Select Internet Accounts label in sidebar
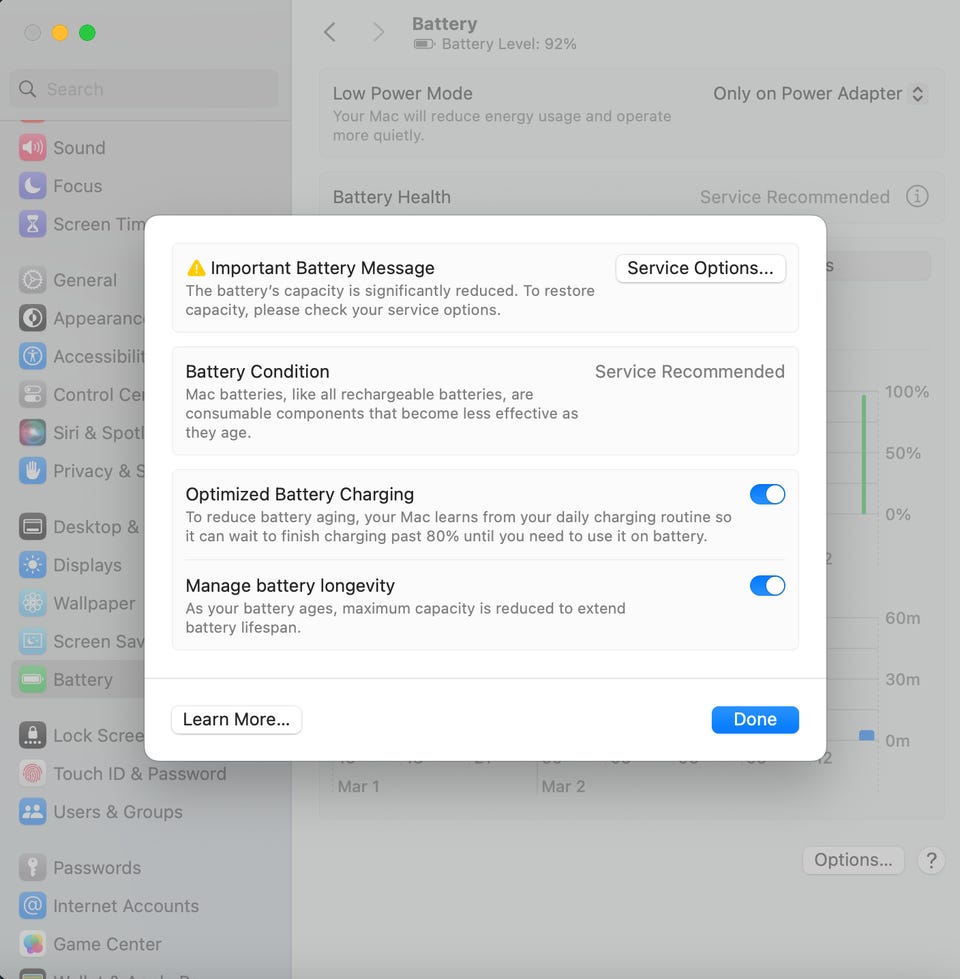Viewport: 960px width, 979px height. [x=126, y=906]
